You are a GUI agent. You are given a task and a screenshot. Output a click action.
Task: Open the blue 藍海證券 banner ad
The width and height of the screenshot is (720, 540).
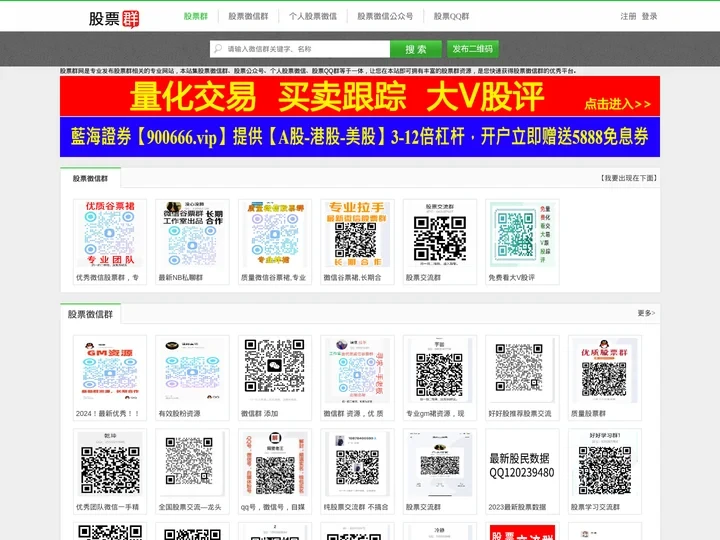click(x=360, y=137)
